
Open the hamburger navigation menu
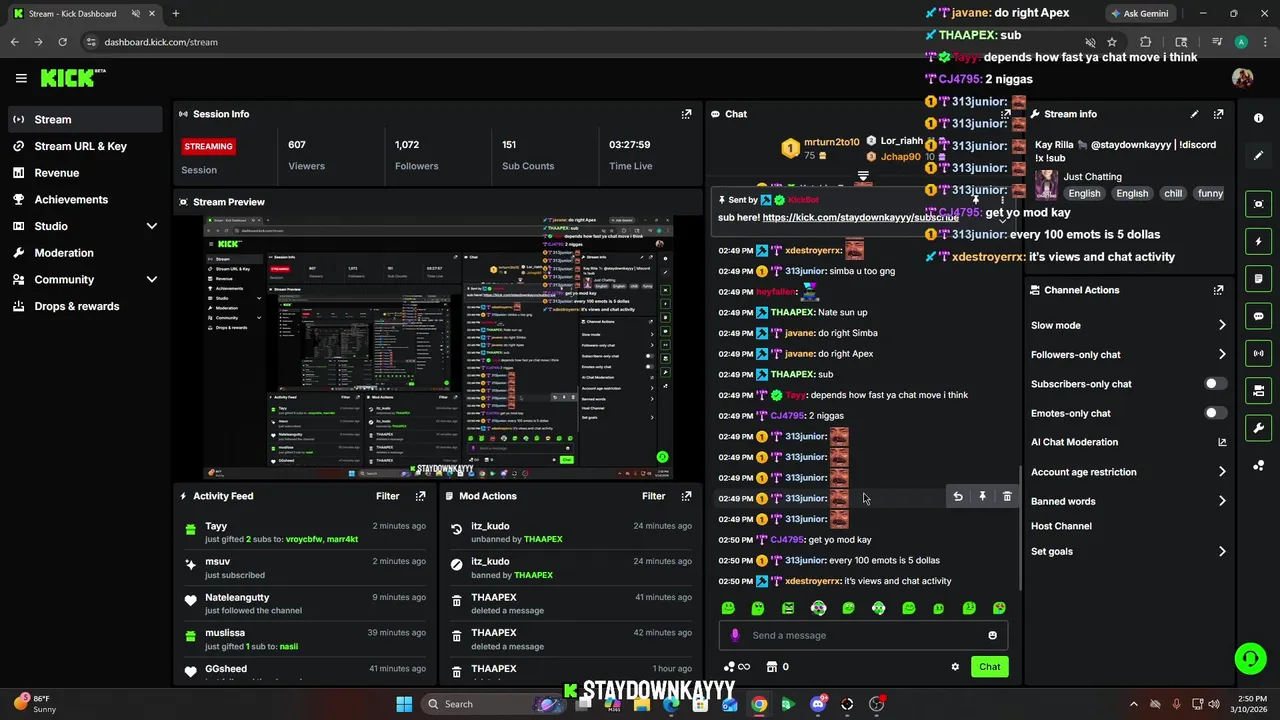click(21, 78)
